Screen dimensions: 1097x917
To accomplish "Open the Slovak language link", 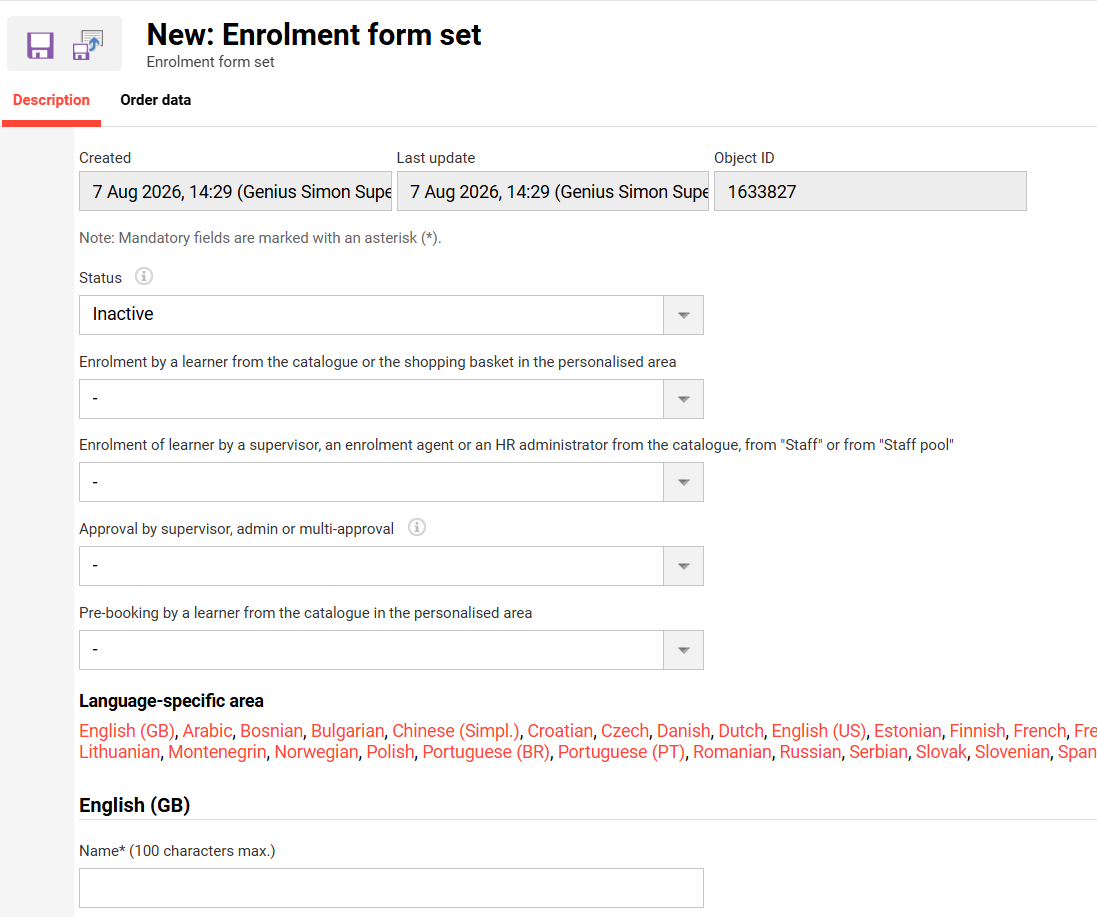I will (941, 752).
